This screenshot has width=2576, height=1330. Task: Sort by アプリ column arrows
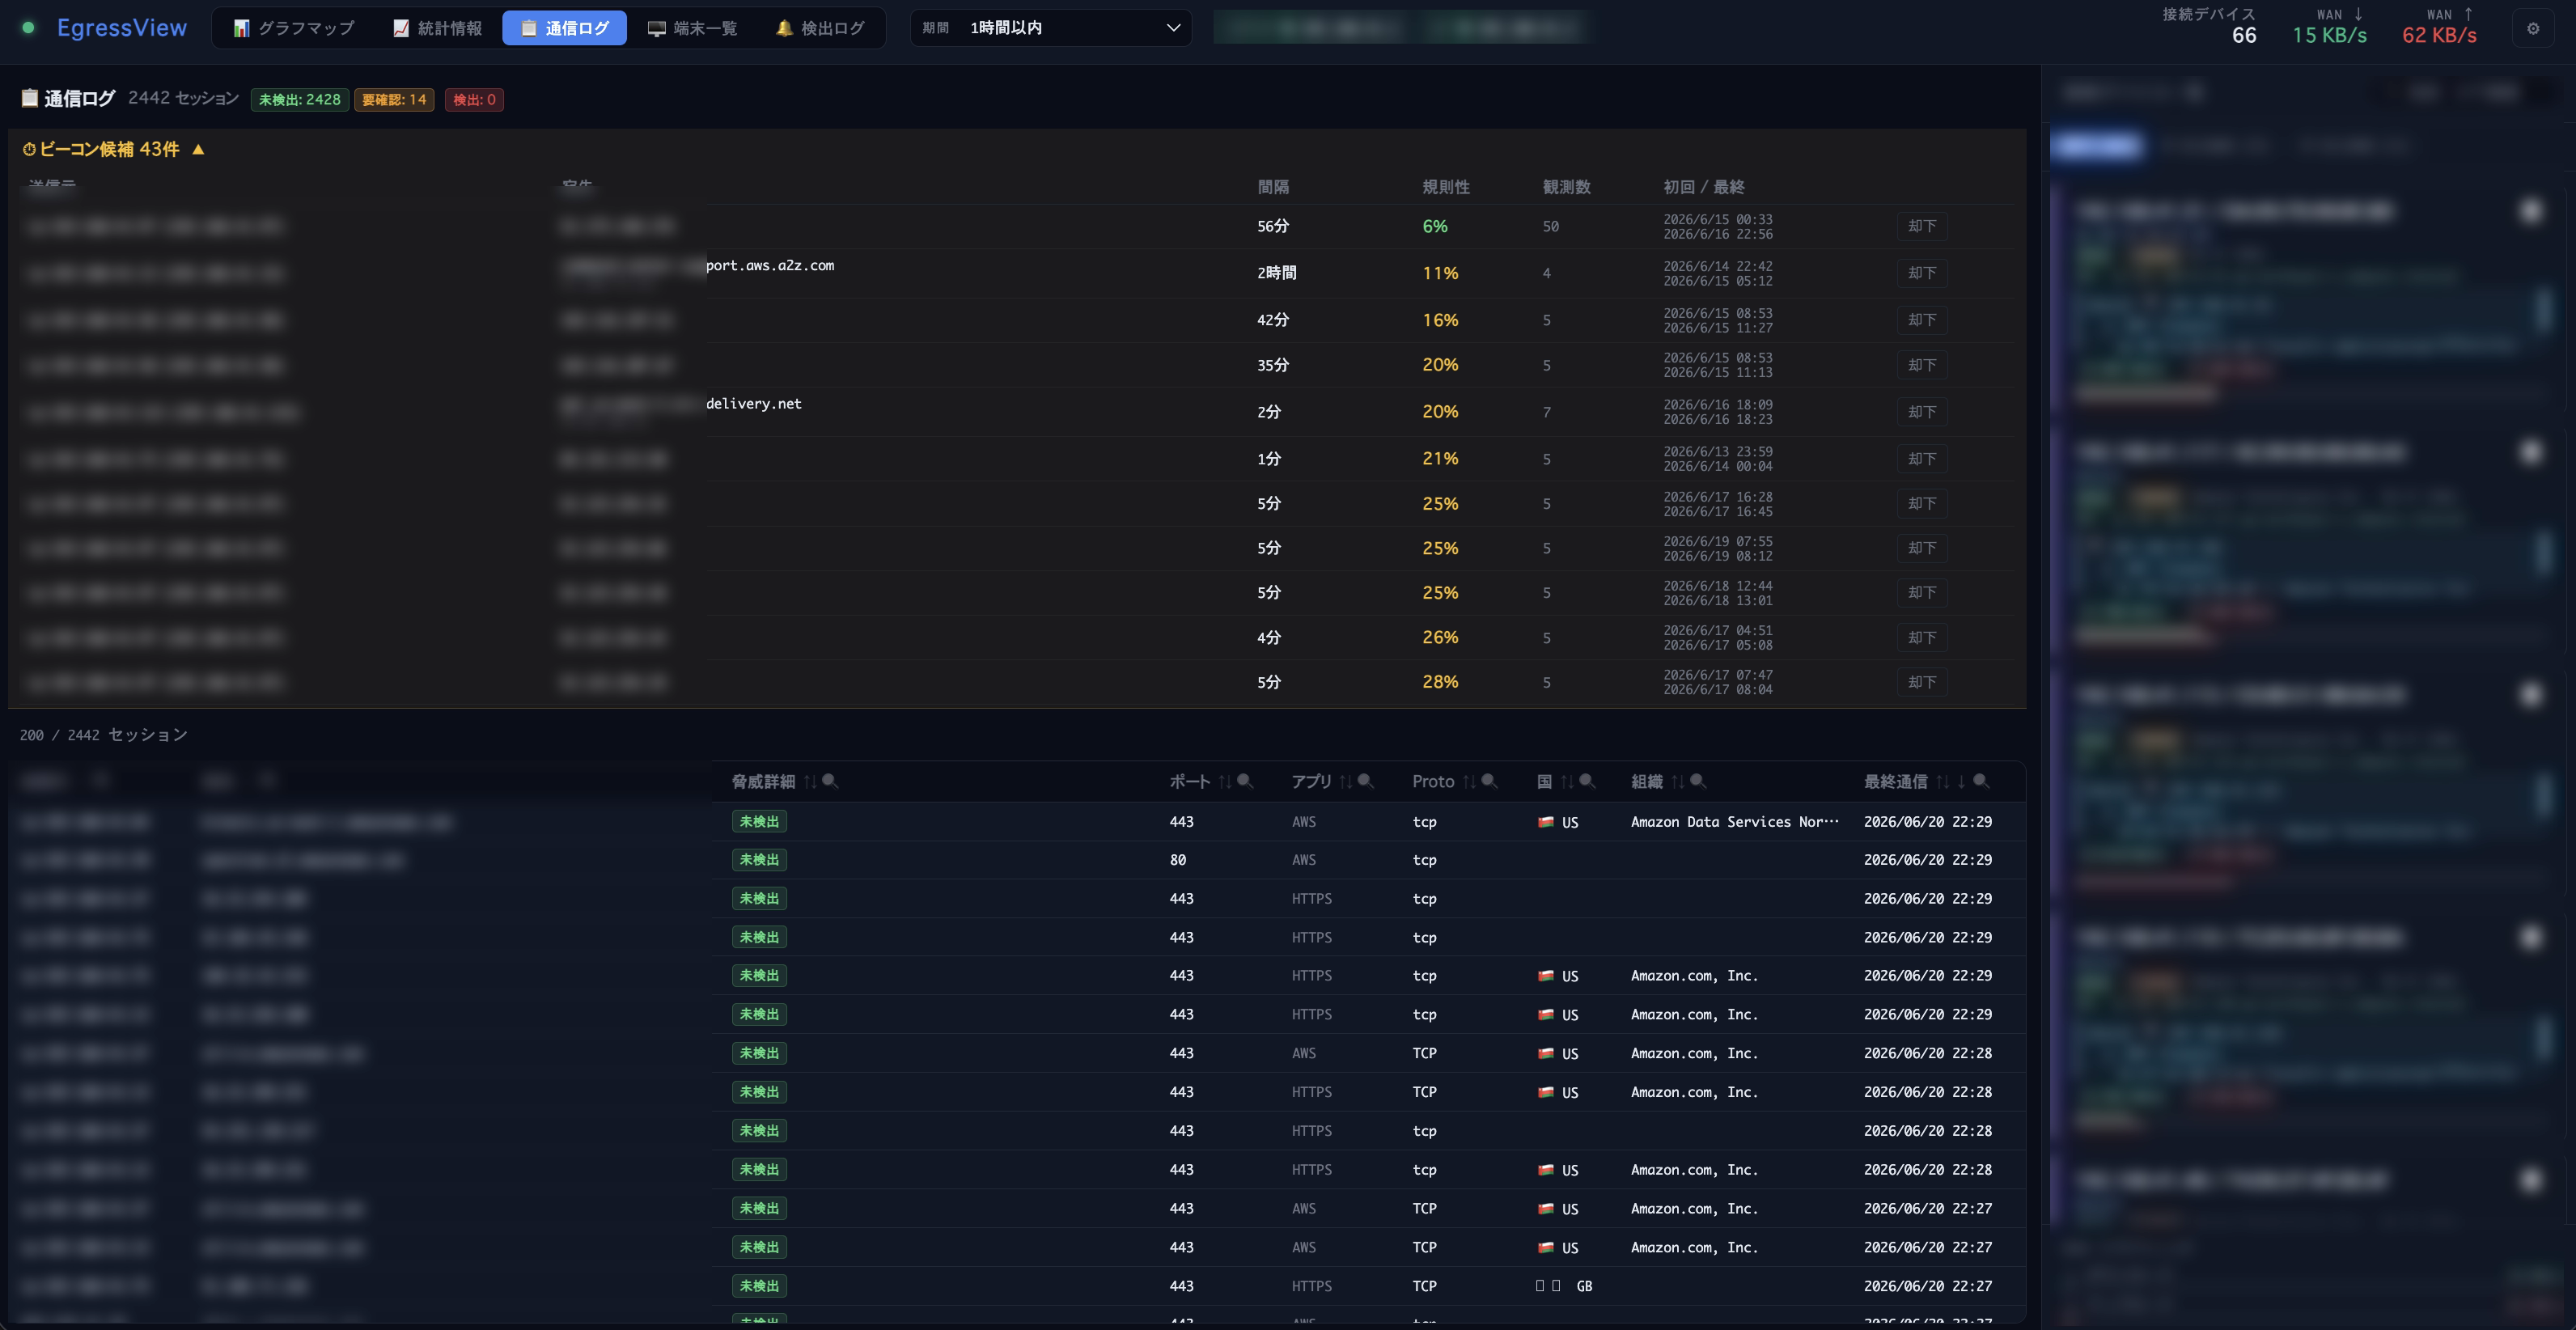[x=1346, y=782]
